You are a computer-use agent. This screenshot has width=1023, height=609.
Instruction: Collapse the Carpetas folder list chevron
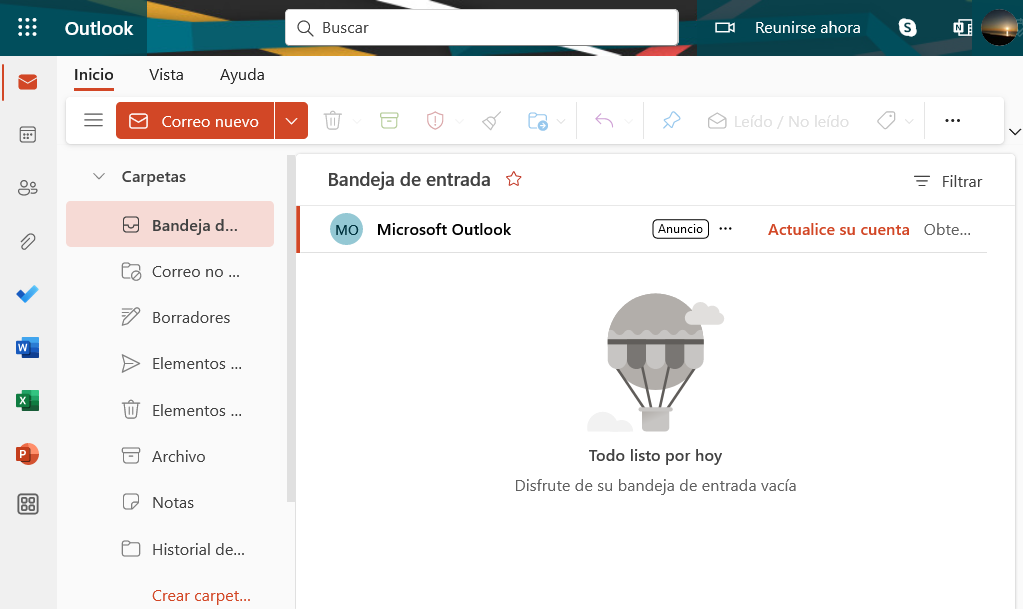[x=99, y=176]
